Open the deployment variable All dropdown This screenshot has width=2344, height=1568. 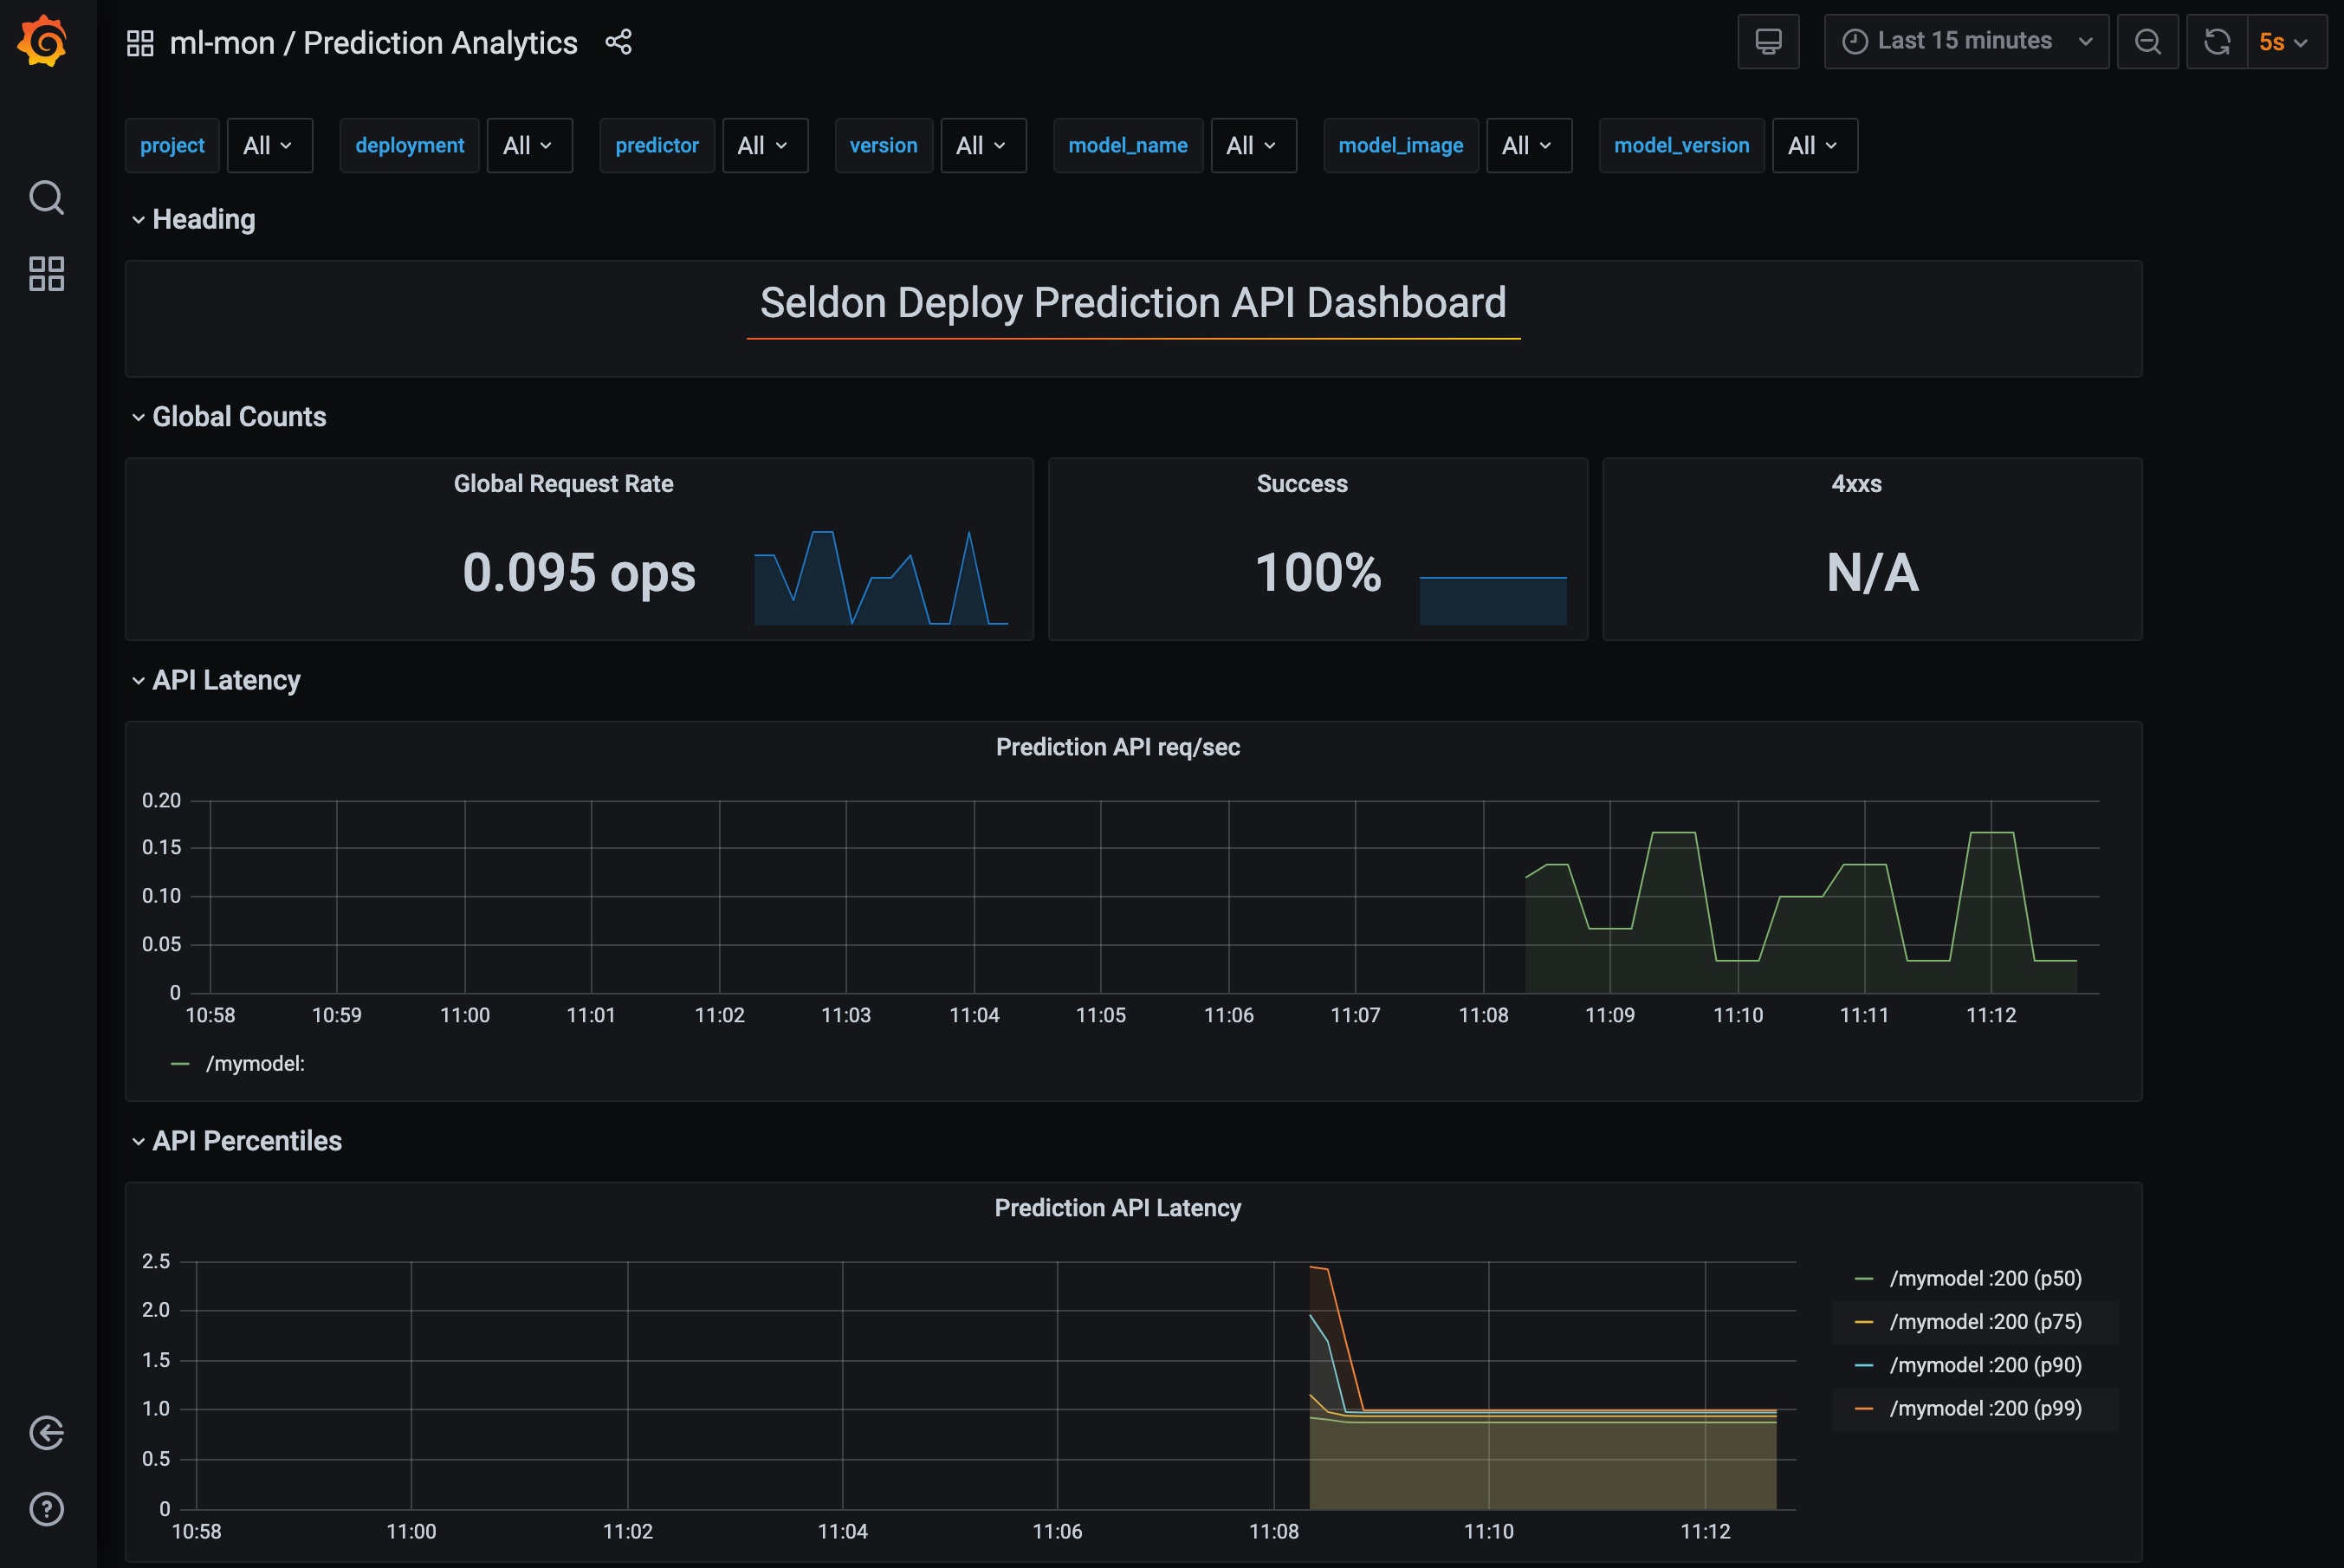click(x=529, y=146)
